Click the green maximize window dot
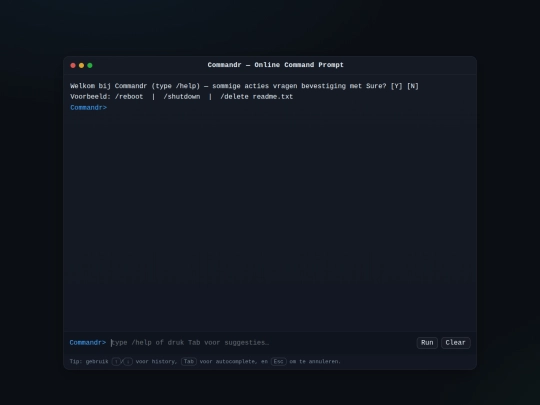Image resolution: width=540 pixels, height=405 pixels. 90,65
